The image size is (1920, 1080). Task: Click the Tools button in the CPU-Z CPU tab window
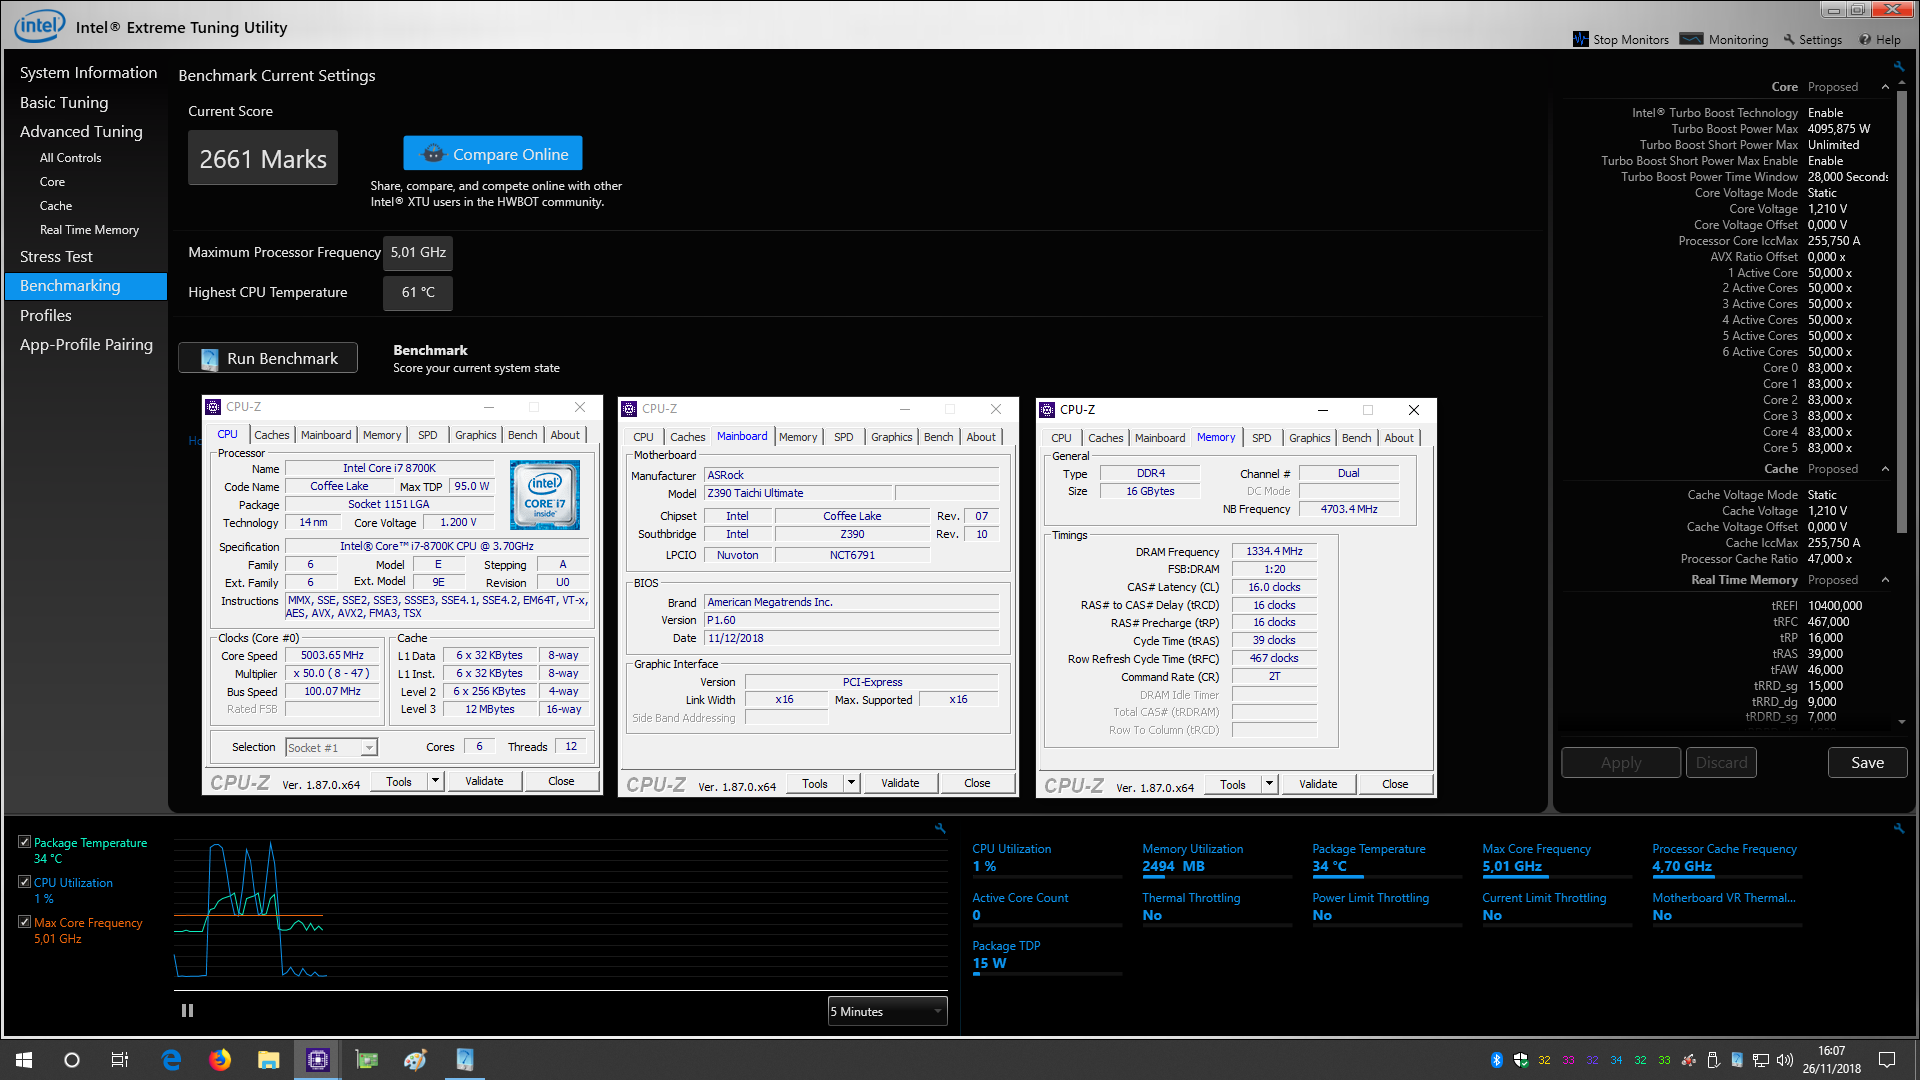399,781
